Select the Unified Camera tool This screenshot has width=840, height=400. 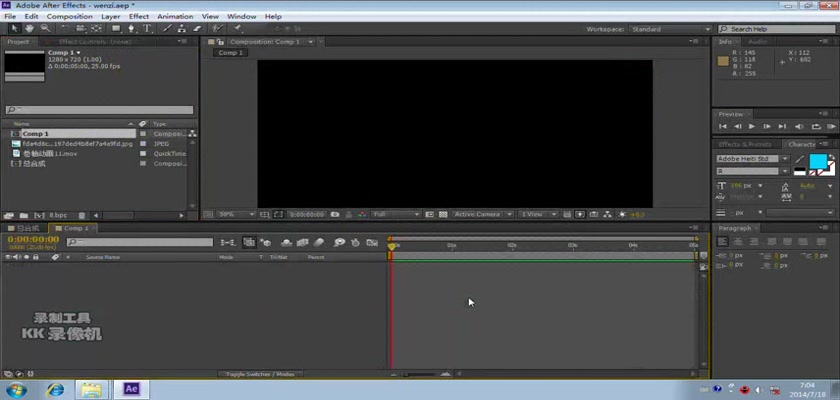click(x=80, y=28)
